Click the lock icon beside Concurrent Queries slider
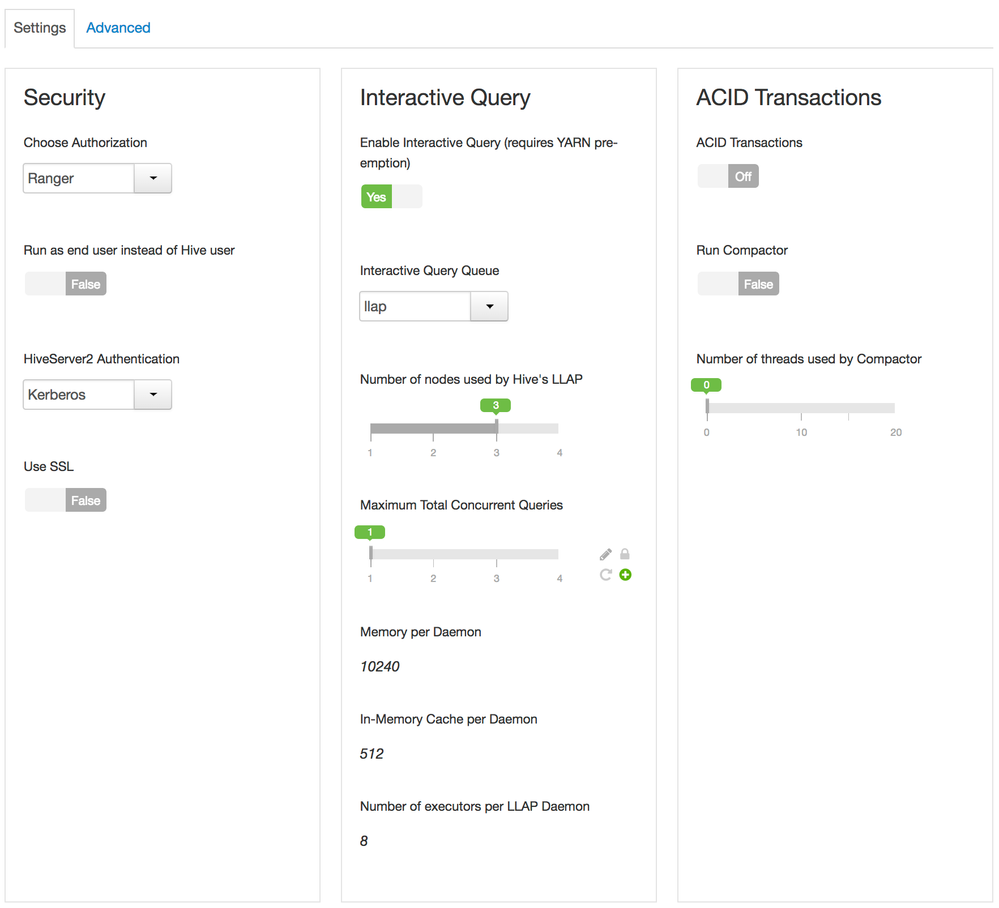 pyautogui.click(x=625, y=554)
